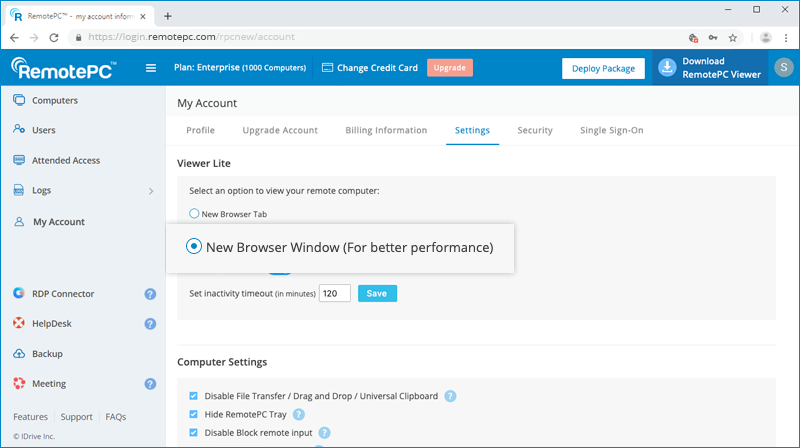The width and height of the screenshot is (800, 448).
Task: Close the RemotePC browser tab
Action: point(143,16)
